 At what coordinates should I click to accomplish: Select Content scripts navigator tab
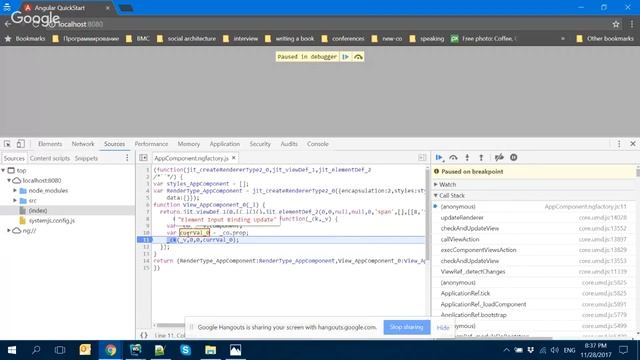(50, 158)
